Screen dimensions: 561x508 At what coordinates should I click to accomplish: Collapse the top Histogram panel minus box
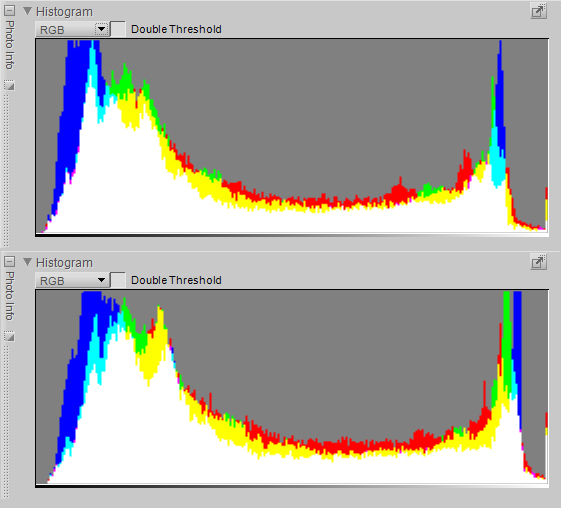(9, 11)
